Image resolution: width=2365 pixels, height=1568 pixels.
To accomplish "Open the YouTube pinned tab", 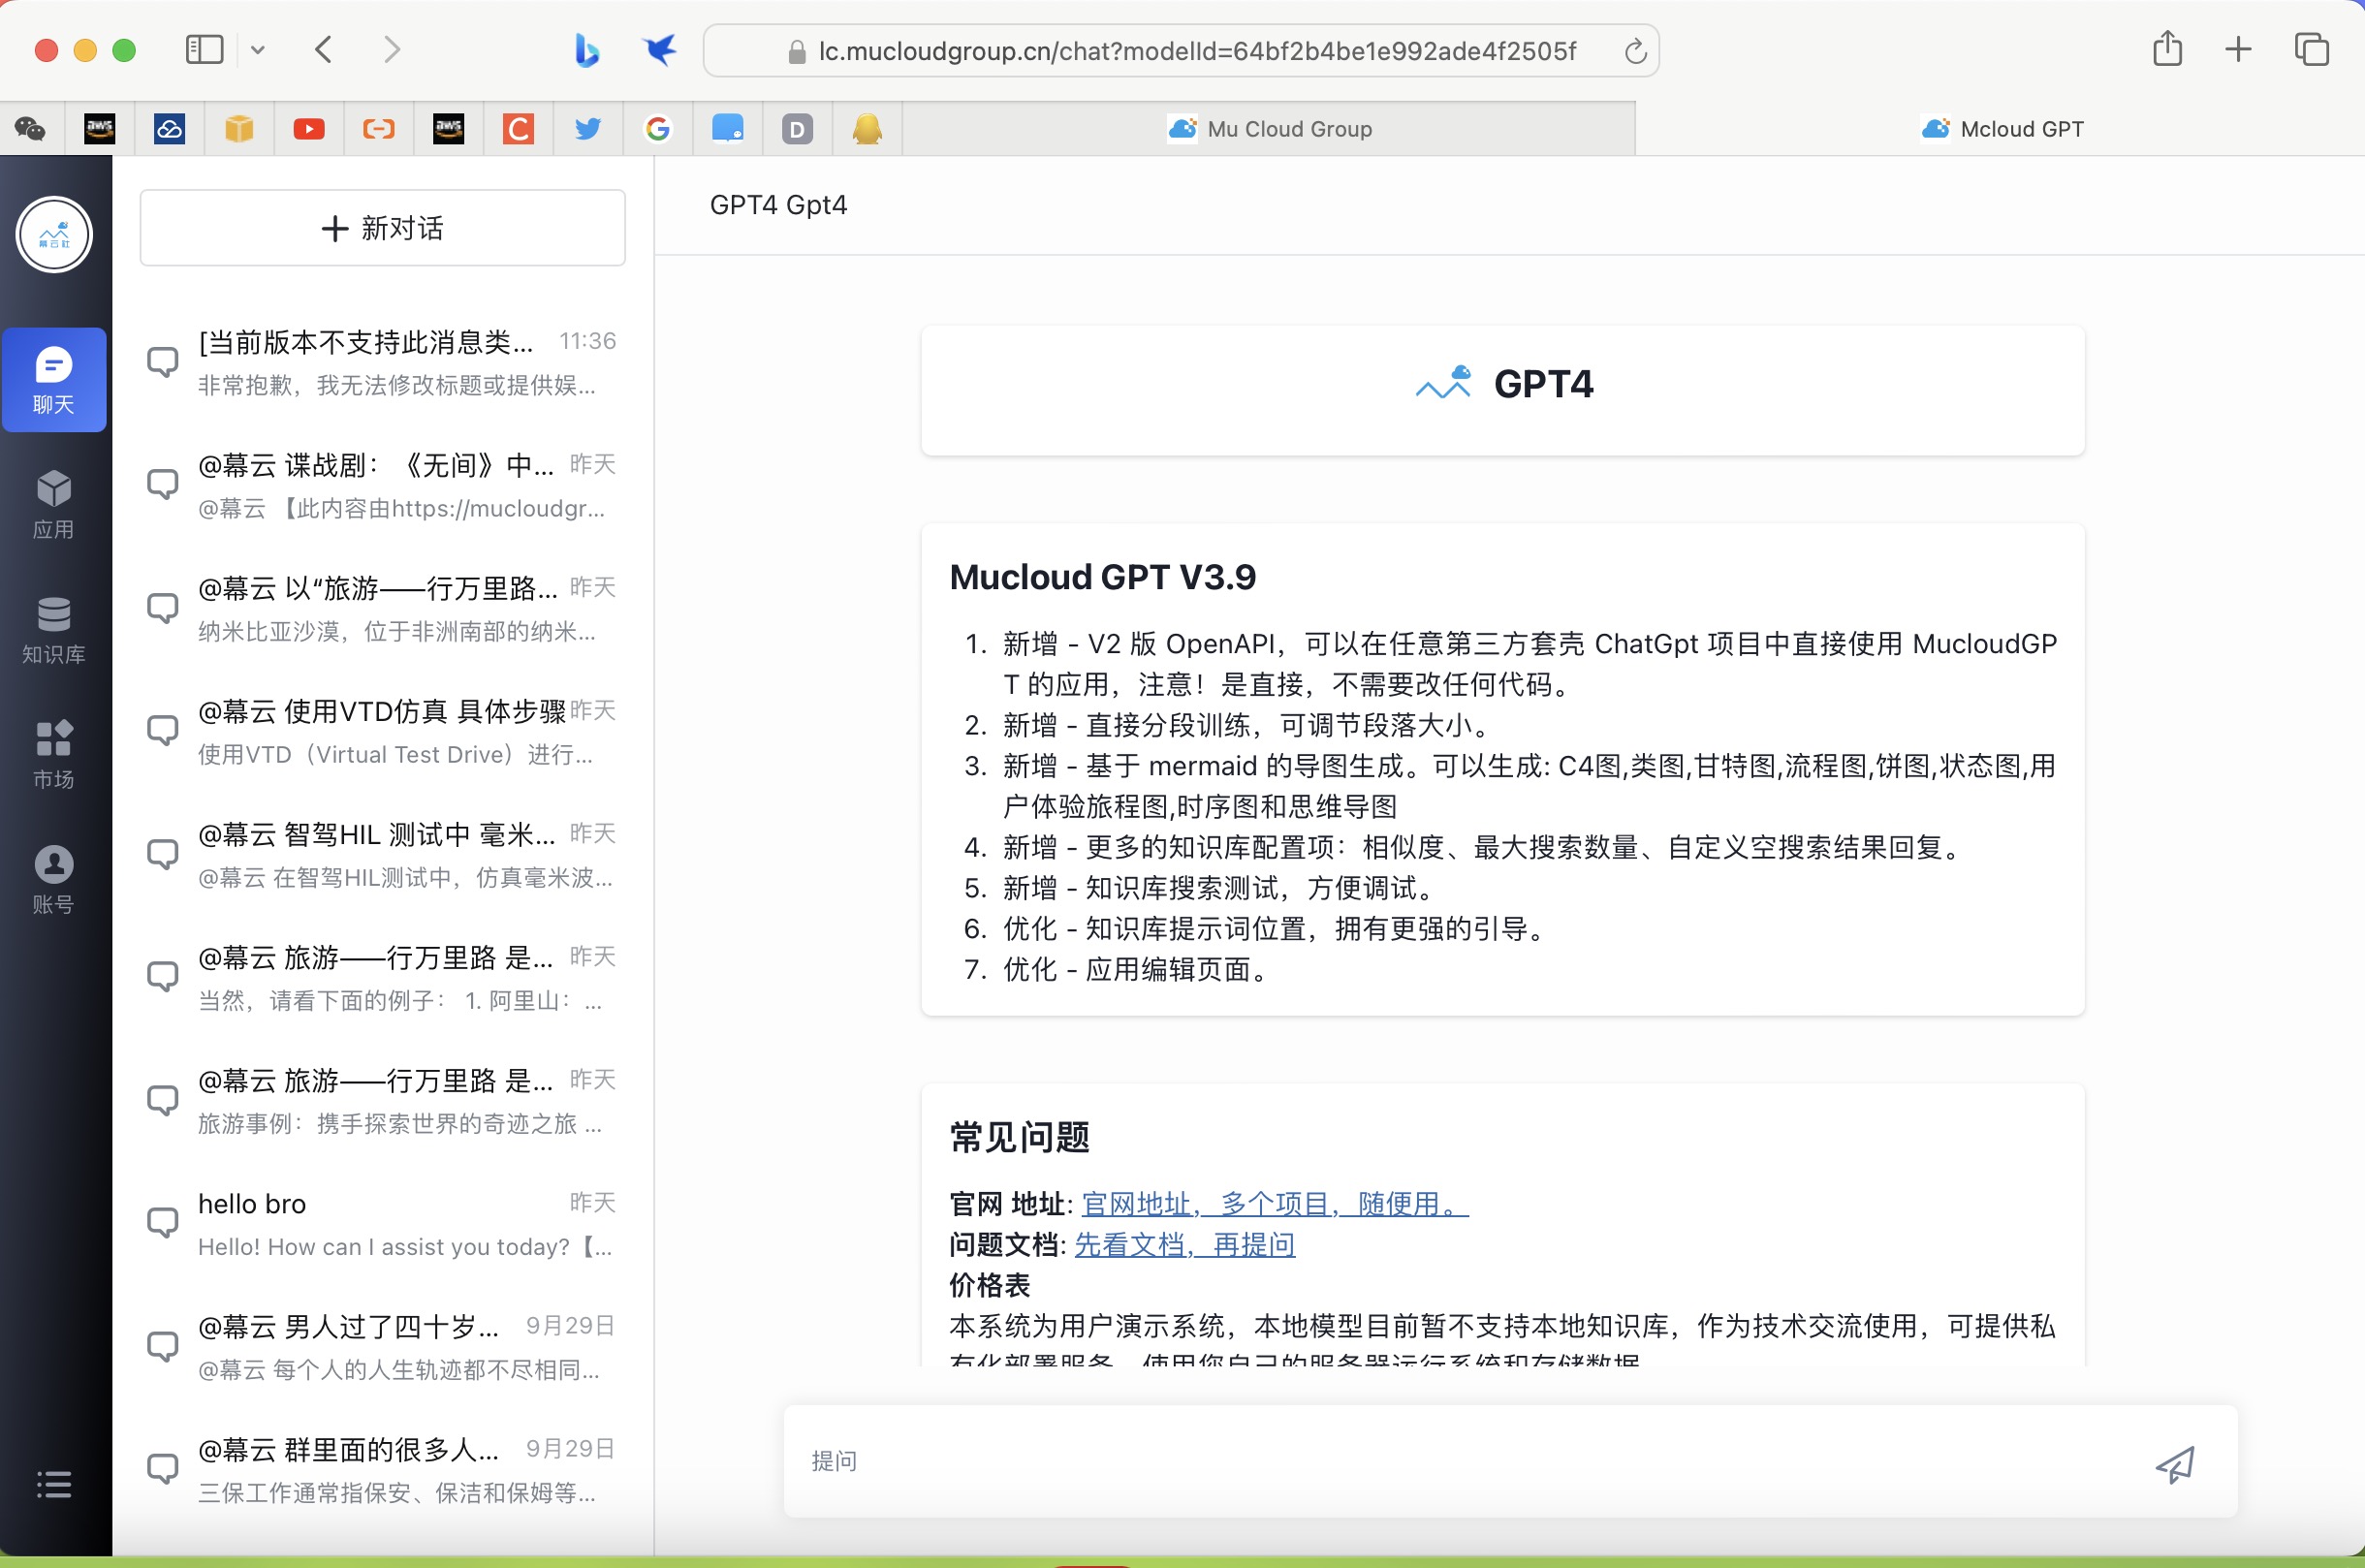I will tap(309, 129).
